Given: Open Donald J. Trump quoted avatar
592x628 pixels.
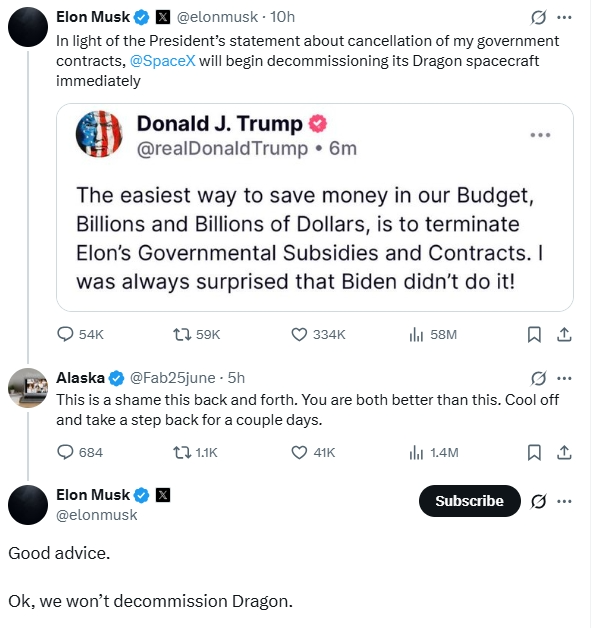Looking at the screenshot, I should pos(99,134).
